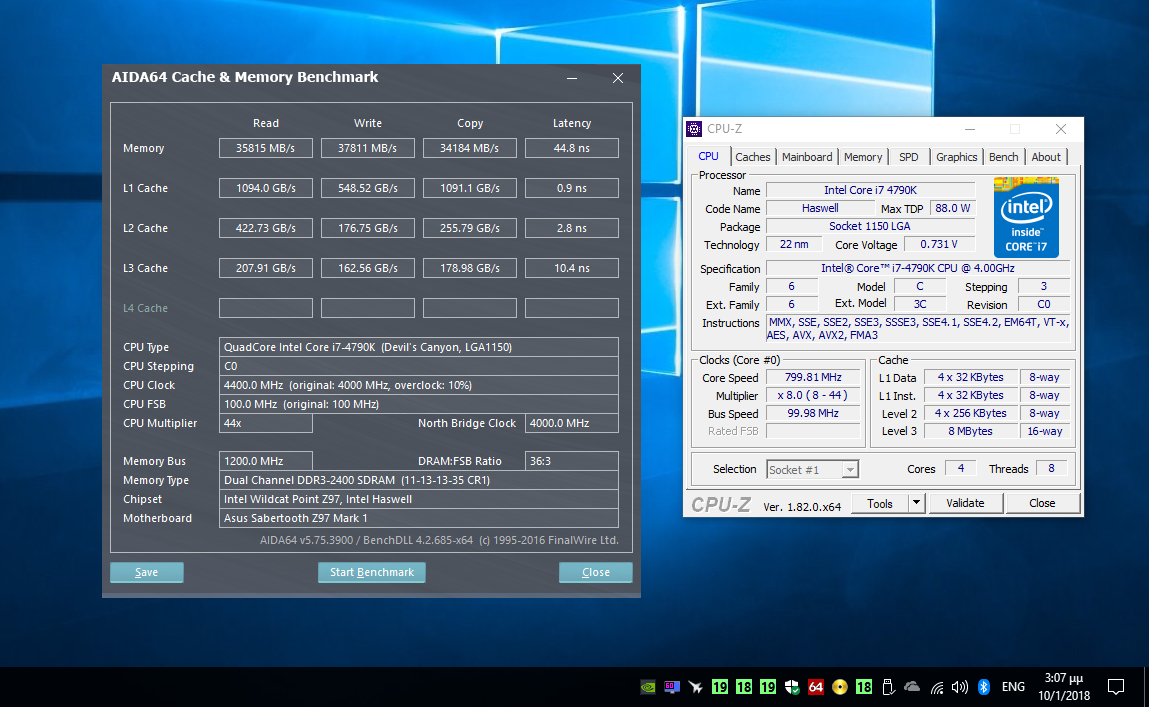Click the Code Name value Haswell
This screenshot has width=1149, height=707.
tap(820, 208)
